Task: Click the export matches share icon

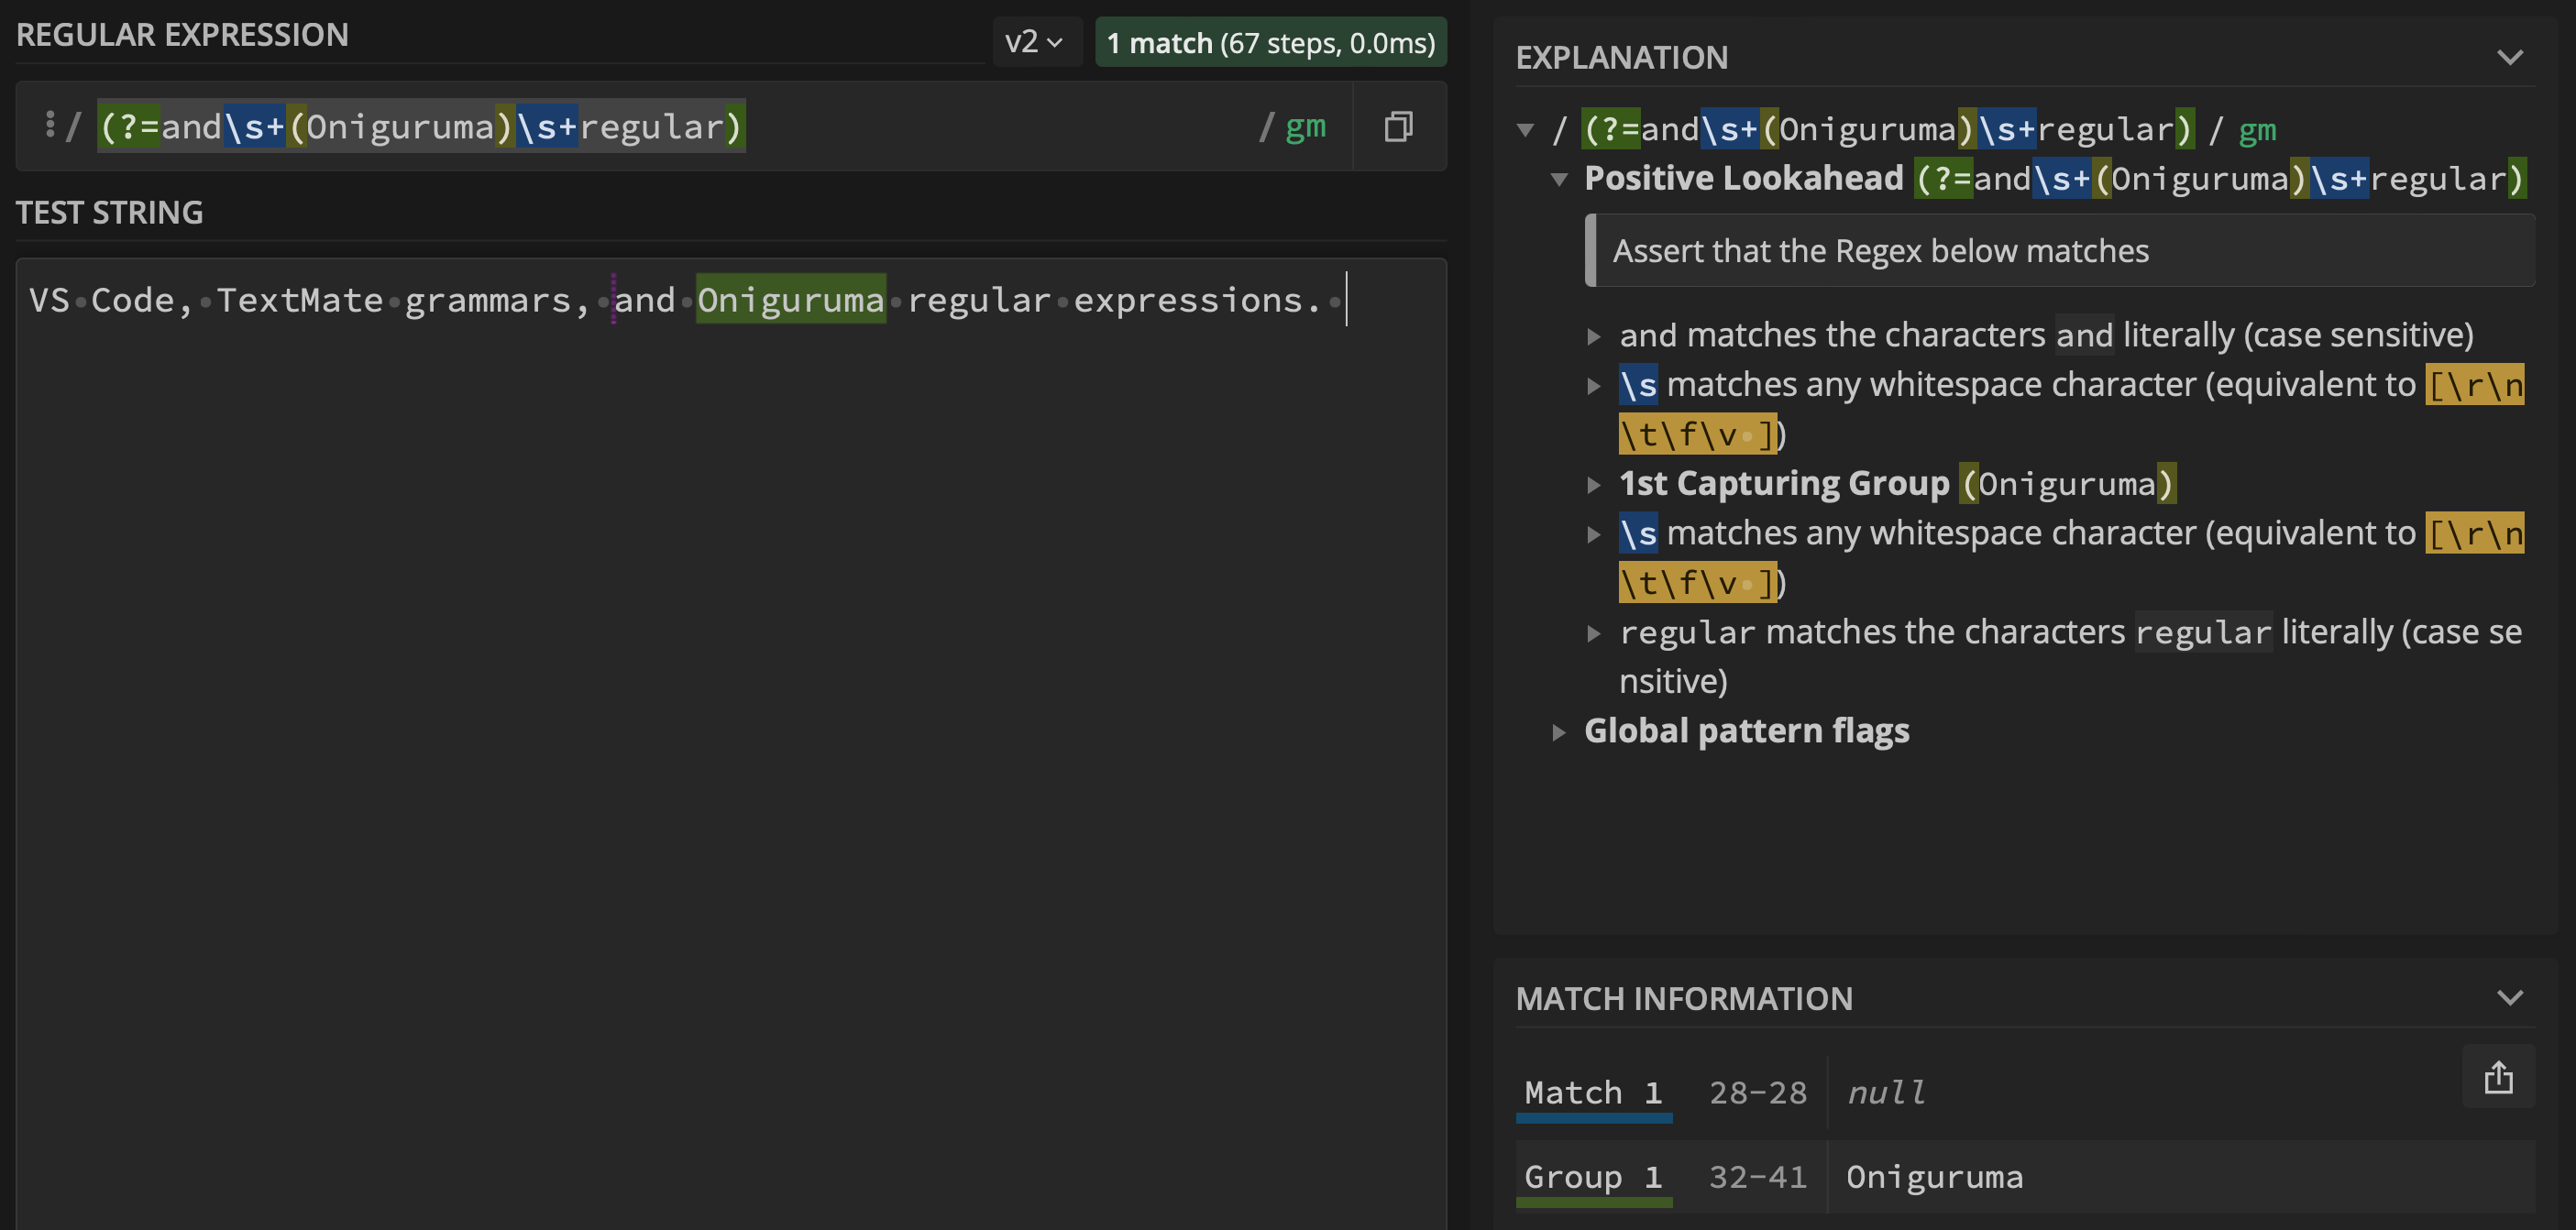Action: 2497,1077
